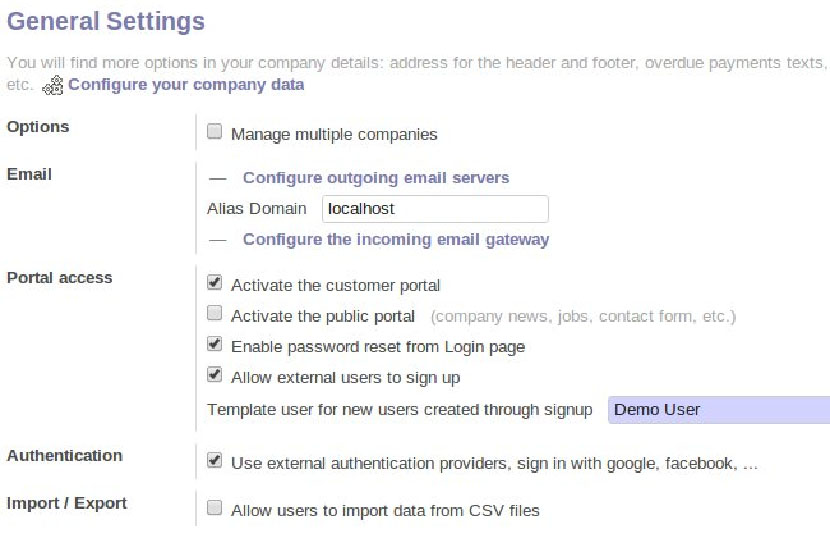Disable password reset from Login page checkbox
The image size is (830, 534).
[214, 345]
